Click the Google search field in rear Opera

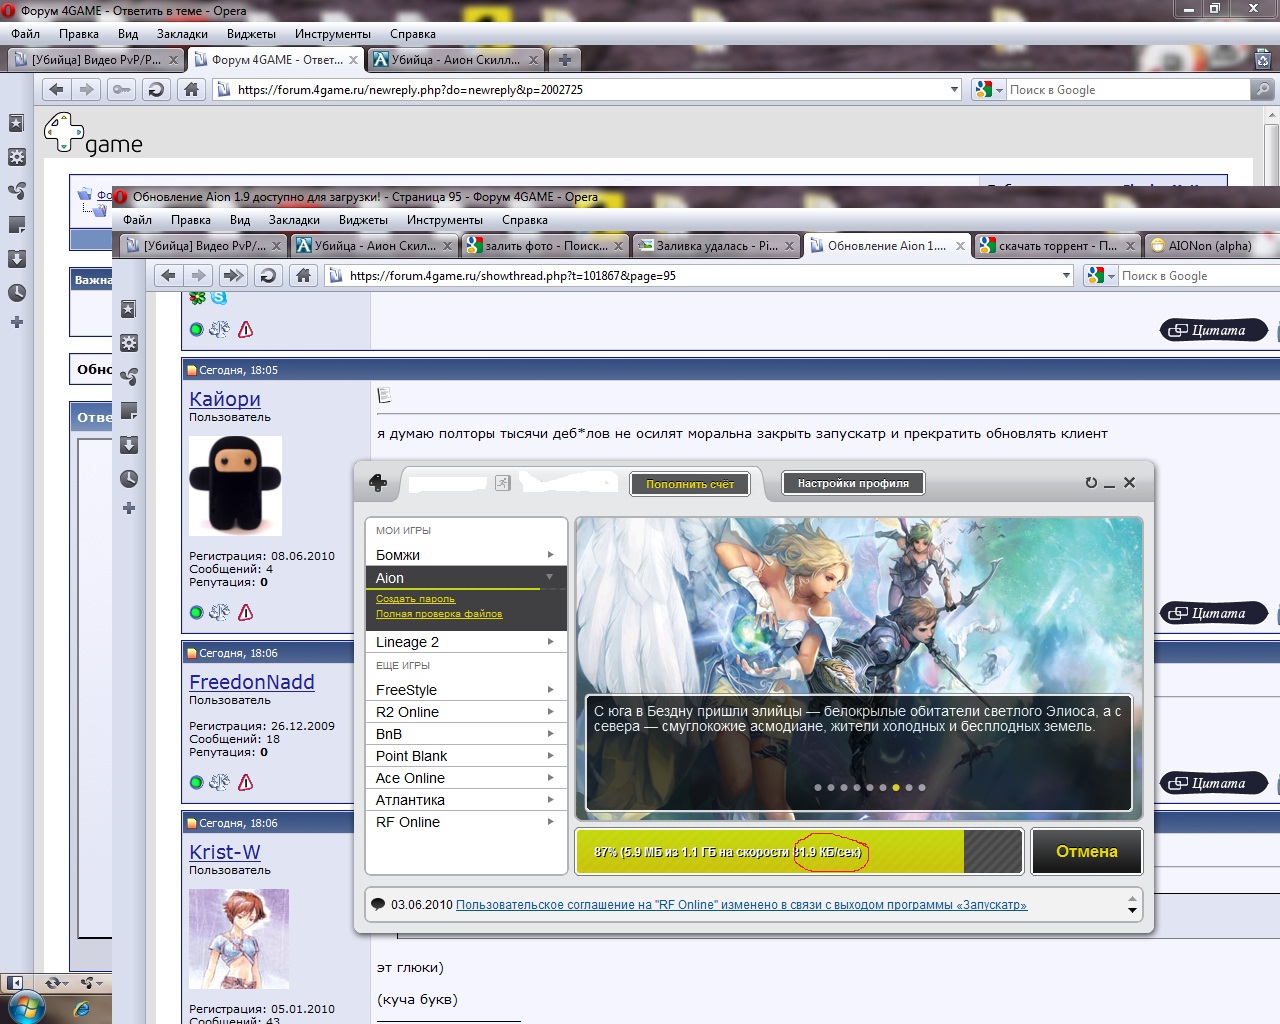(x=1128, y=89)
